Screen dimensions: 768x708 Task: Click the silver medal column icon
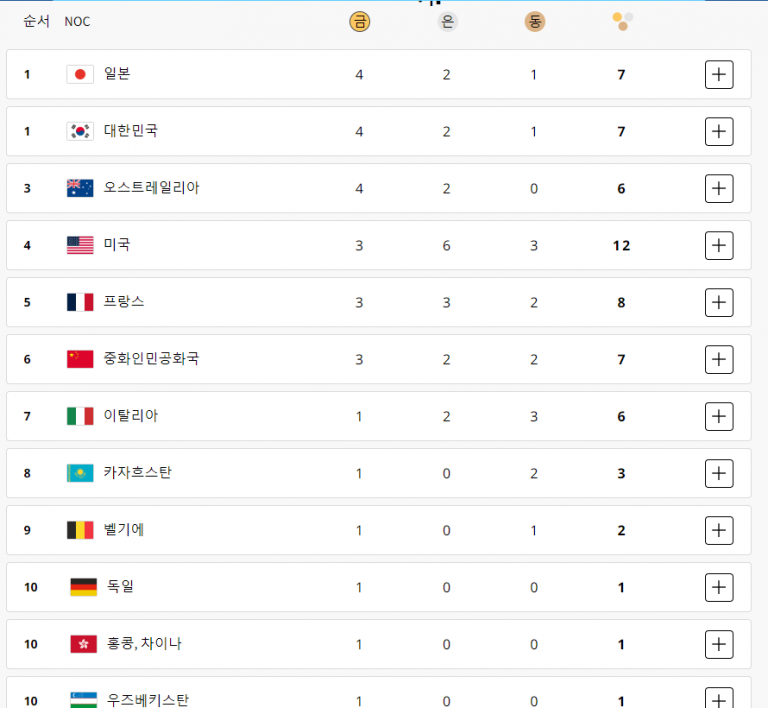[x=447, y=21]
